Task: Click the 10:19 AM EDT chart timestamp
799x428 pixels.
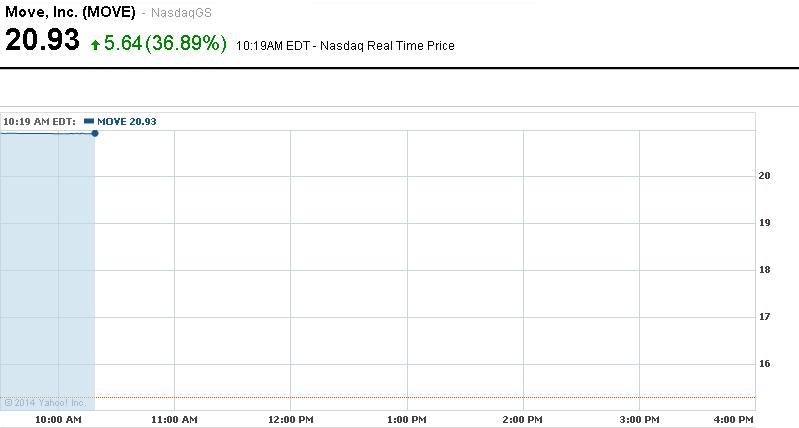Action: click(x=39, y=121)
